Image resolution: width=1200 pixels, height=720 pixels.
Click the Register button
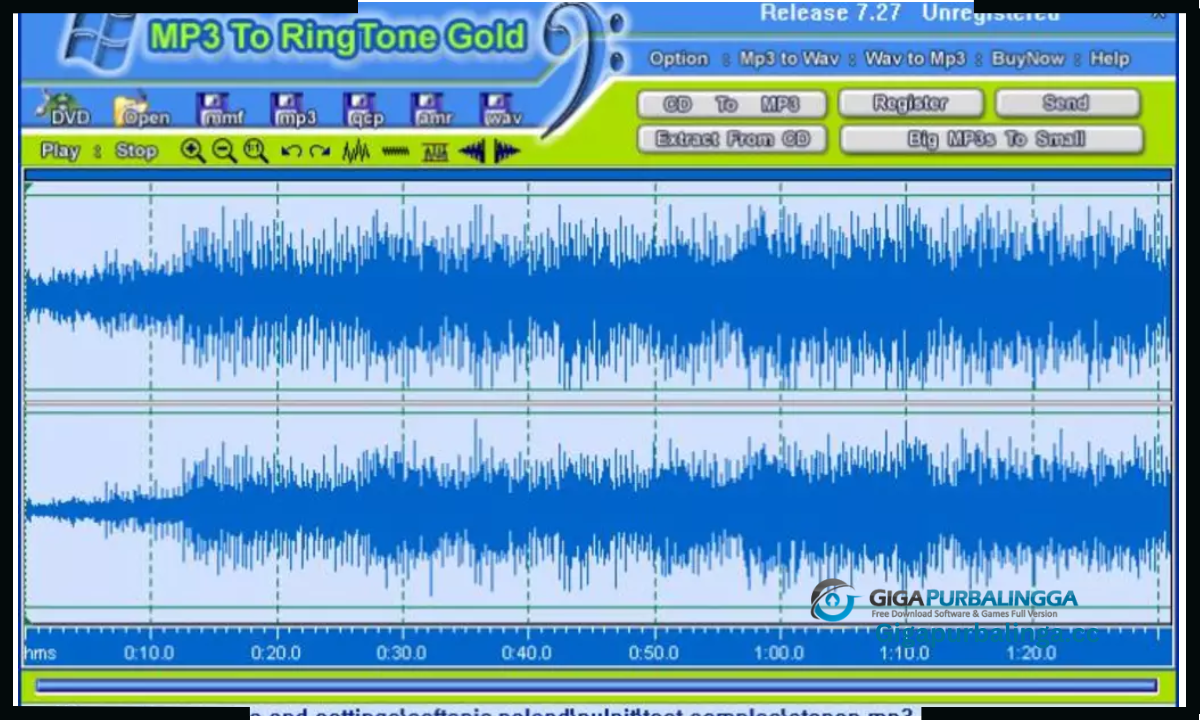pos(910,103)
